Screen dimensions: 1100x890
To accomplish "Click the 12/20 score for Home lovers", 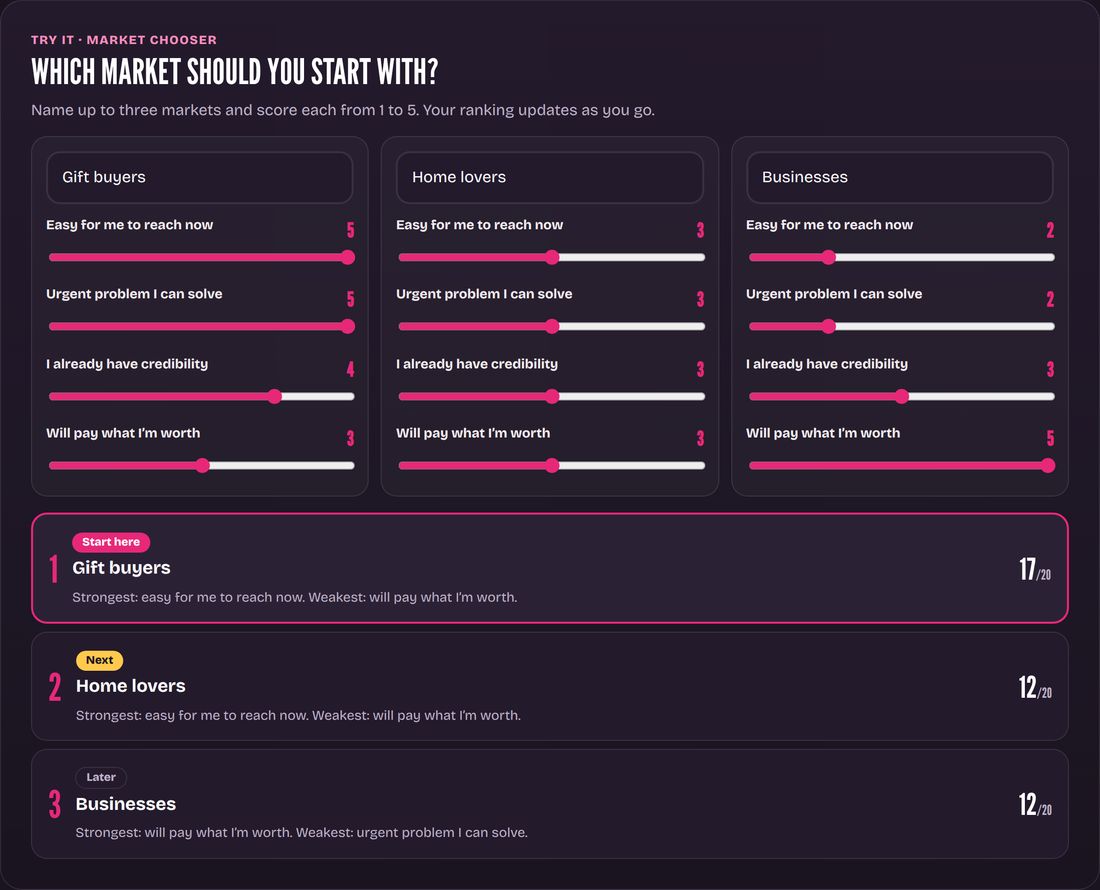I will click(x=1035, y=687).
